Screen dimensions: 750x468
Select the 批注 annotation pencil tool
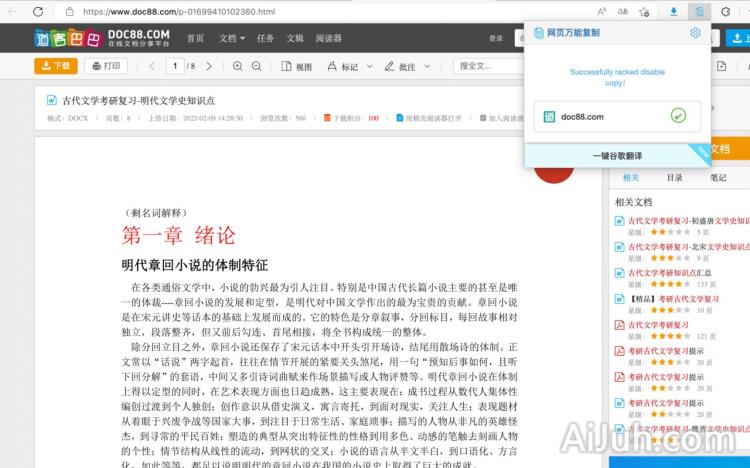[400, 67]
